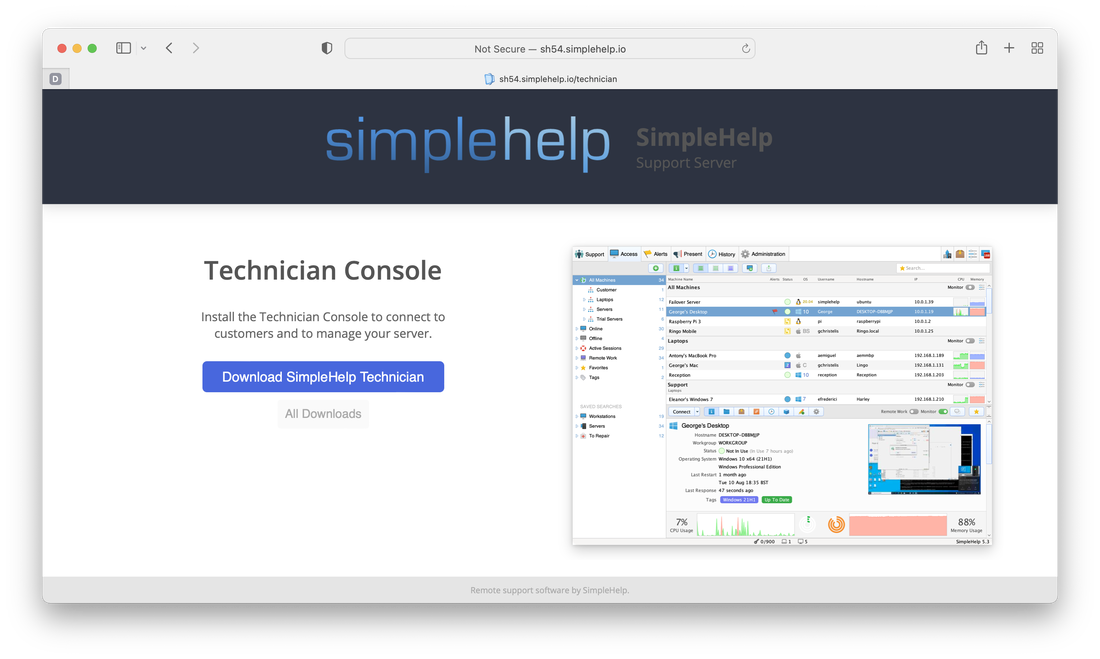Turn off green Monitor switch beside Remote Work
The height and width of the screenshot is (659, 1100).
pos(944,411)
